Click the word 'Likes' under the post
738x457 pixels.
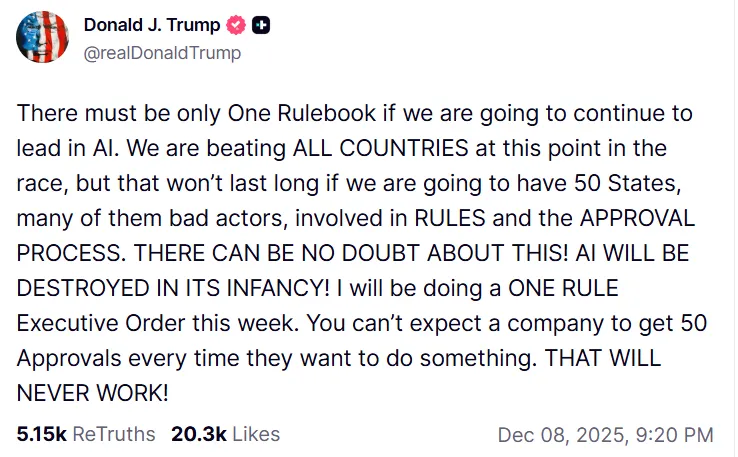tap(255, 434)
